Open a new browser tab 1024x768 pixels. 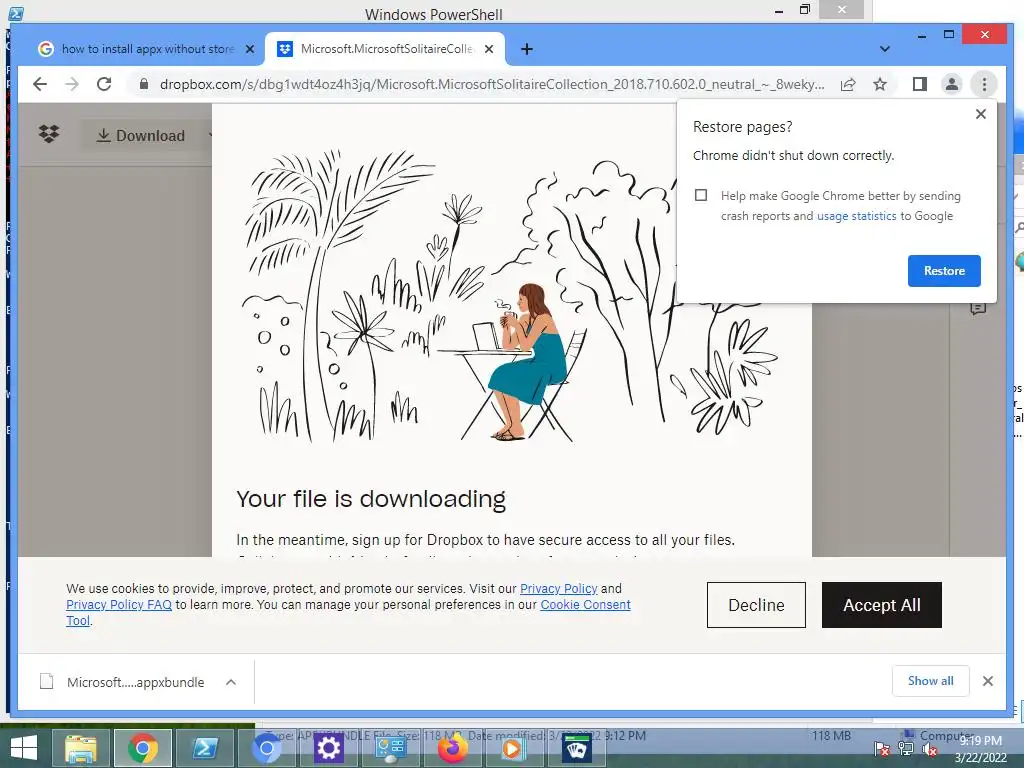pyautogui.click(x=527, y=49)
